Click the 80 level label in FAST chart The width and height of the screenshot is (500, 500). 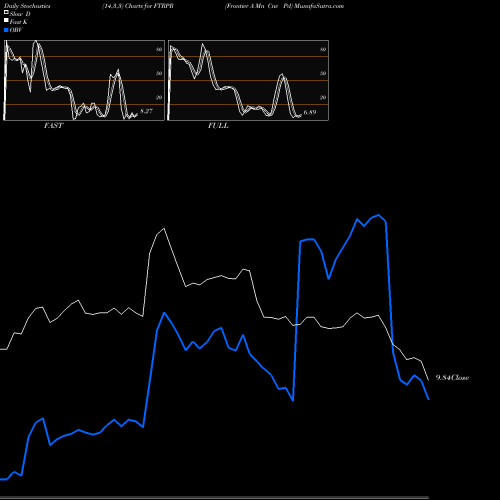coord(159,49)
